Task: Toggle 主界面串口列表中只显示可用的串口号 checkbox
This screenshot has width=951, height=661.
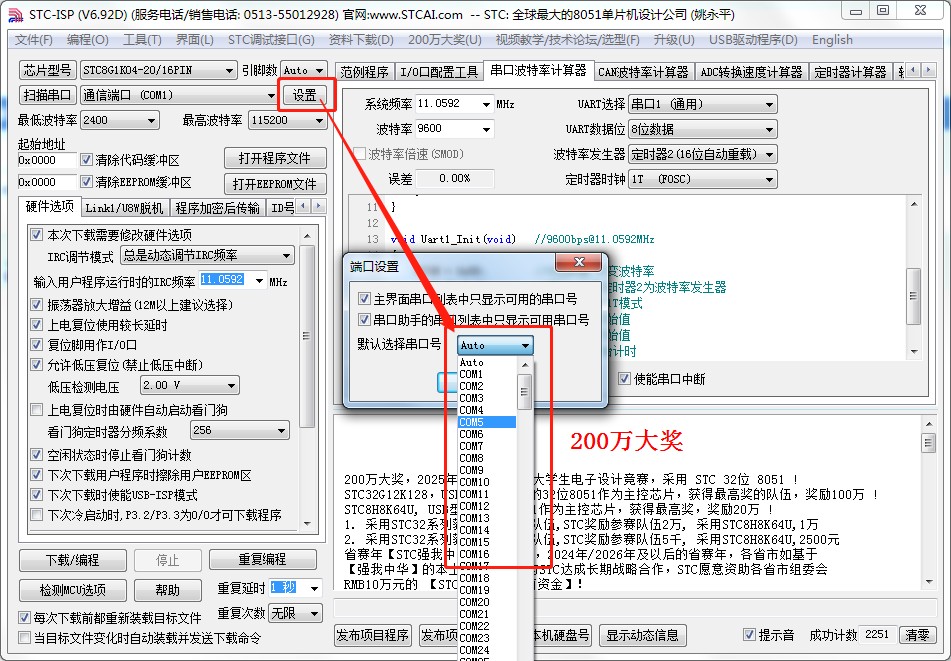Action: click(365, 299)
